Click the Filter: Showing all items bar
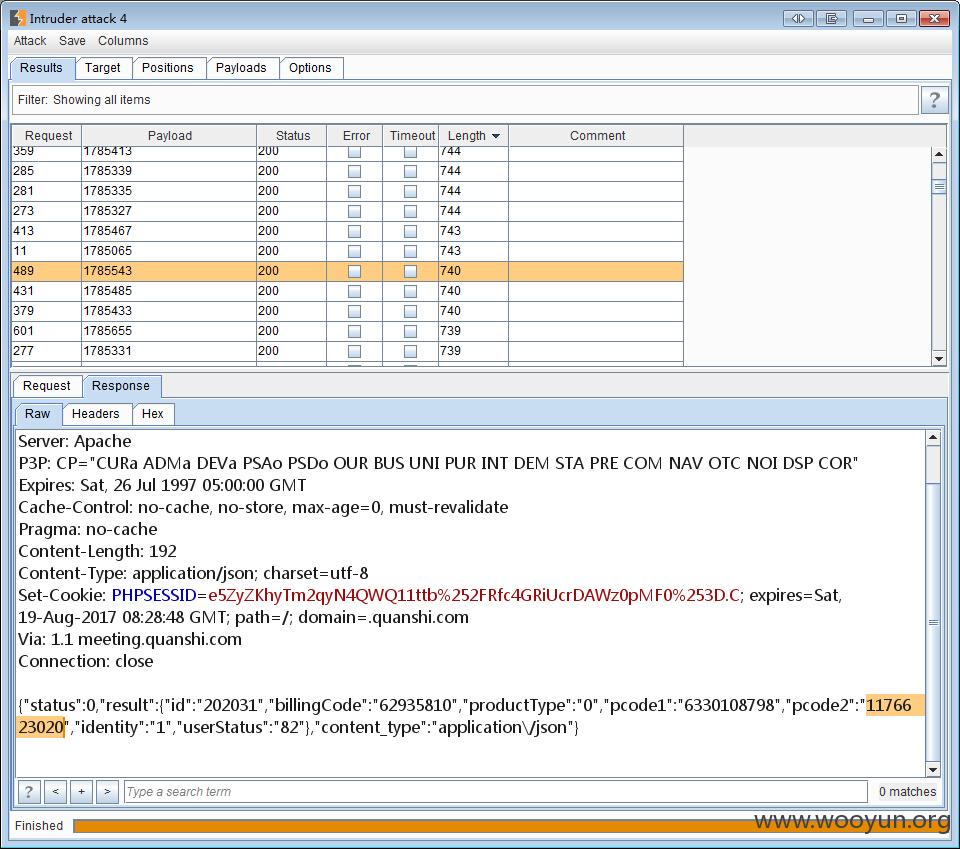Viewport: 960px width, 849px height. click(465, 100)
